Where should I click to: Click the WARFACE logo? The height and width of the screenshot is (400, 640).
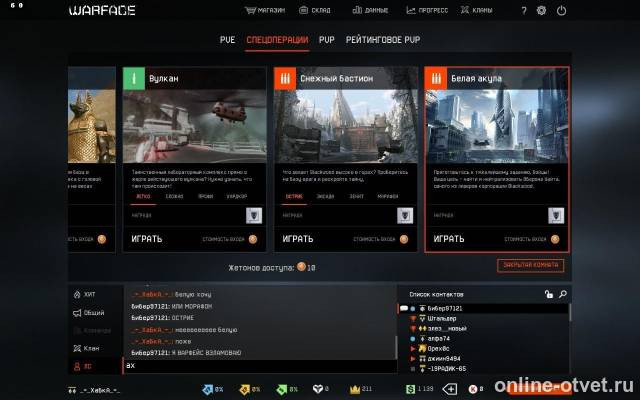(102, 10)
